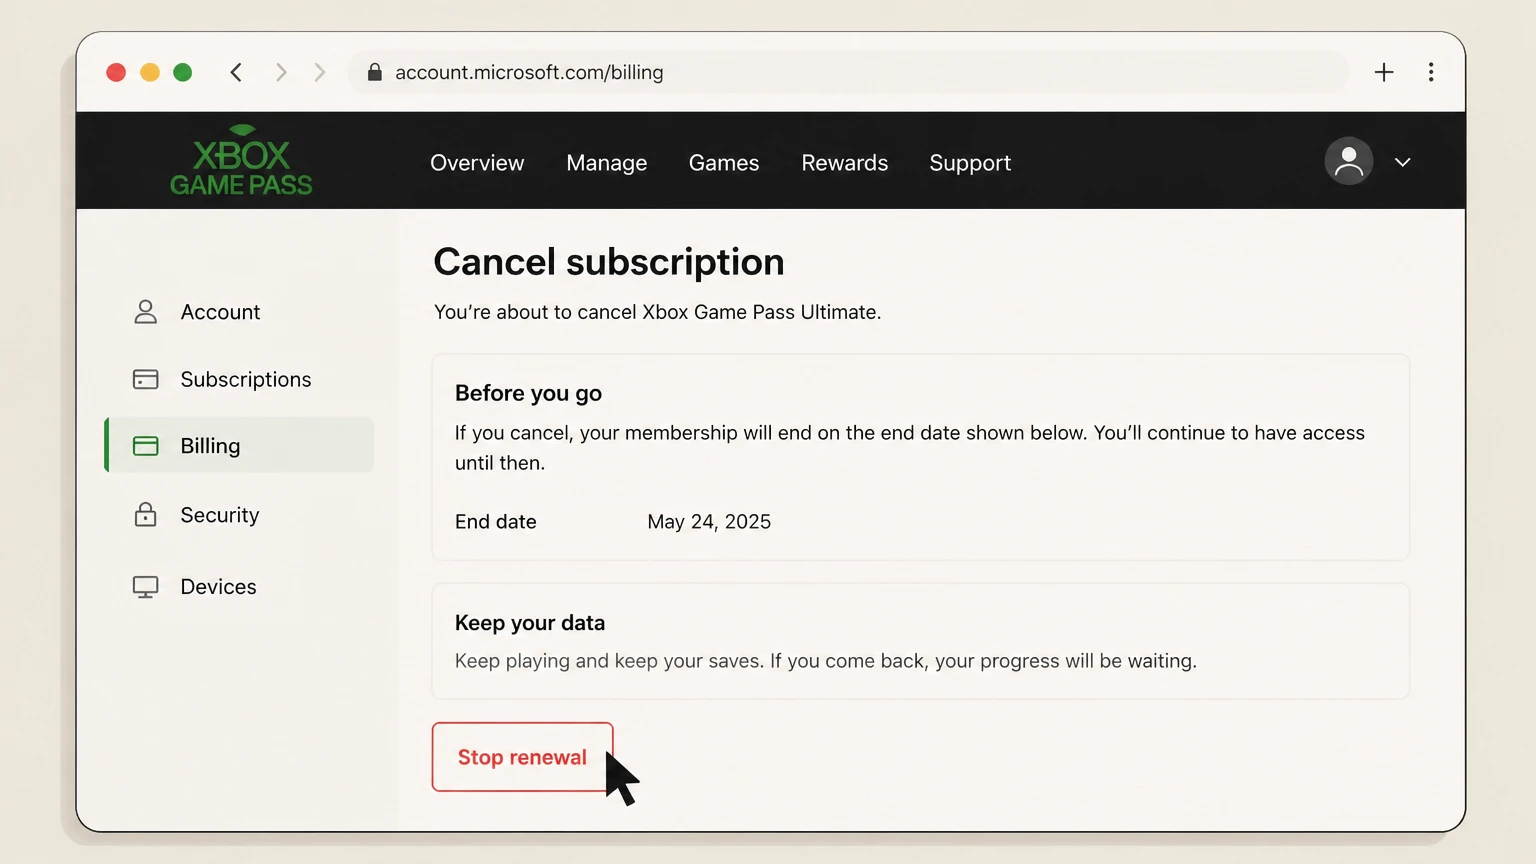
Task: Click the Subscriptions card icon in sidebar
Action: (x=146, y=379)
